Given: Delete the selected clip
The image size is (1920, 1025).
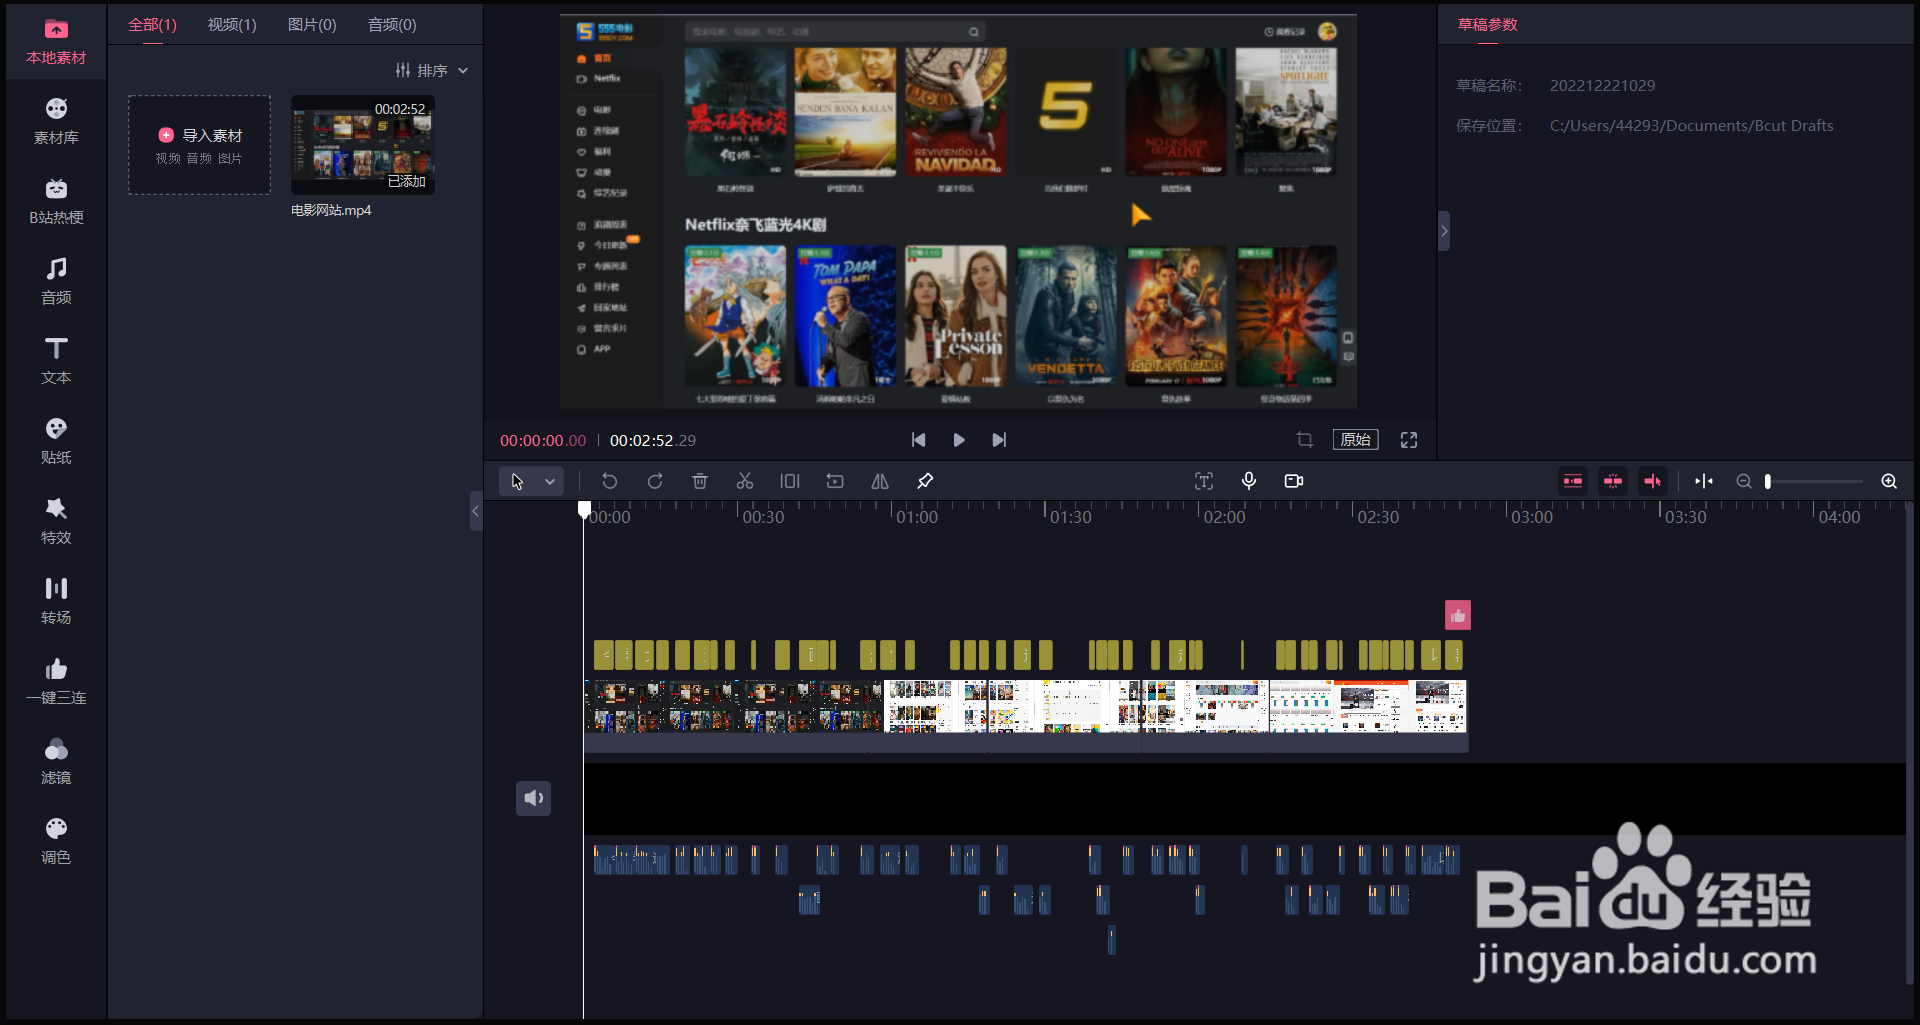Looking at the screenshot, I should click(x=700, y=482).
